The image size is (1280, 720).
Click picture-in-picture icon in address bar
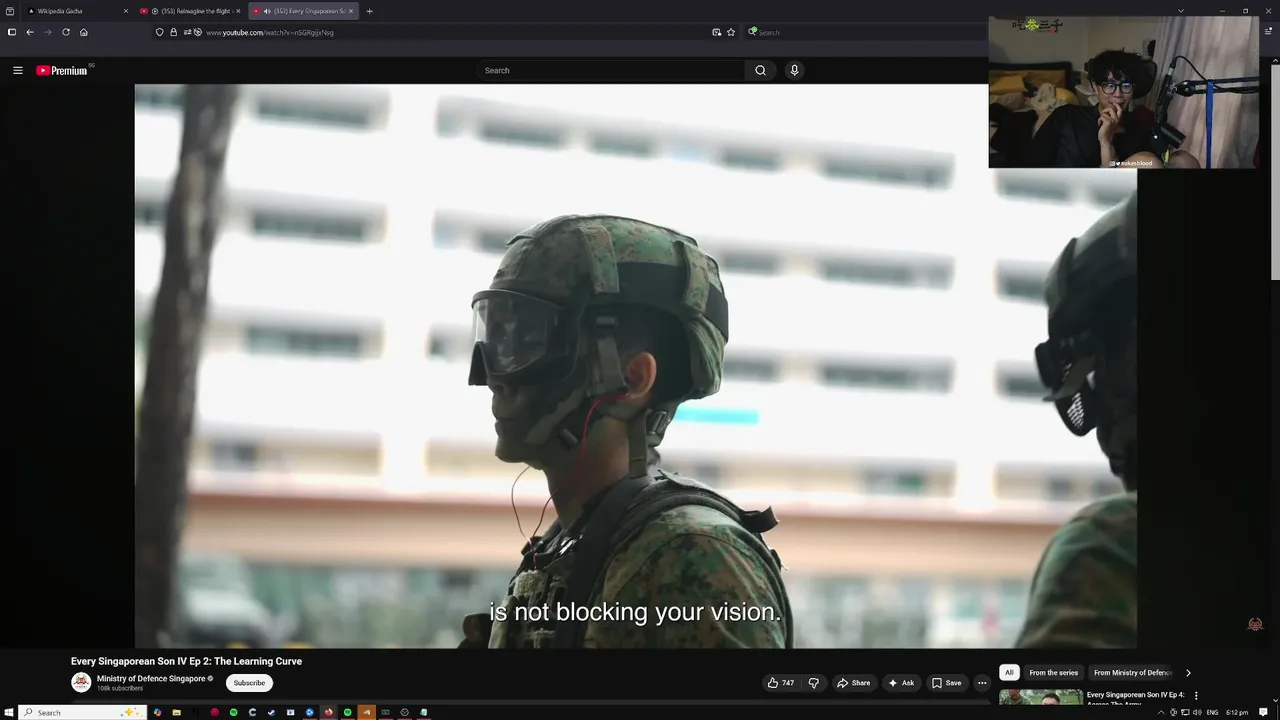pos(716,32)
